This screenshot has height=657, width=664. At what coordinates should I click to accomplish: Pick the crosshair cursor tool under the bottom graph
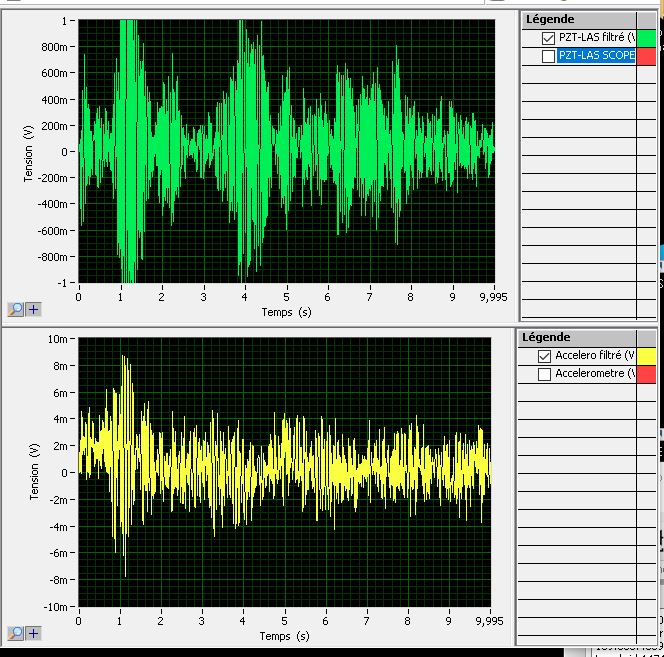tap(33, 633)
